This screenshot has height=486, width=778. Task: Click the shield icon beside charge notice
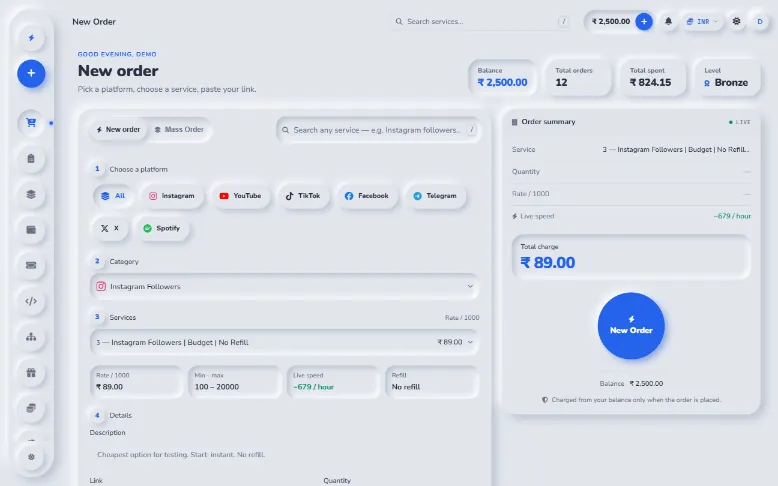545,400
